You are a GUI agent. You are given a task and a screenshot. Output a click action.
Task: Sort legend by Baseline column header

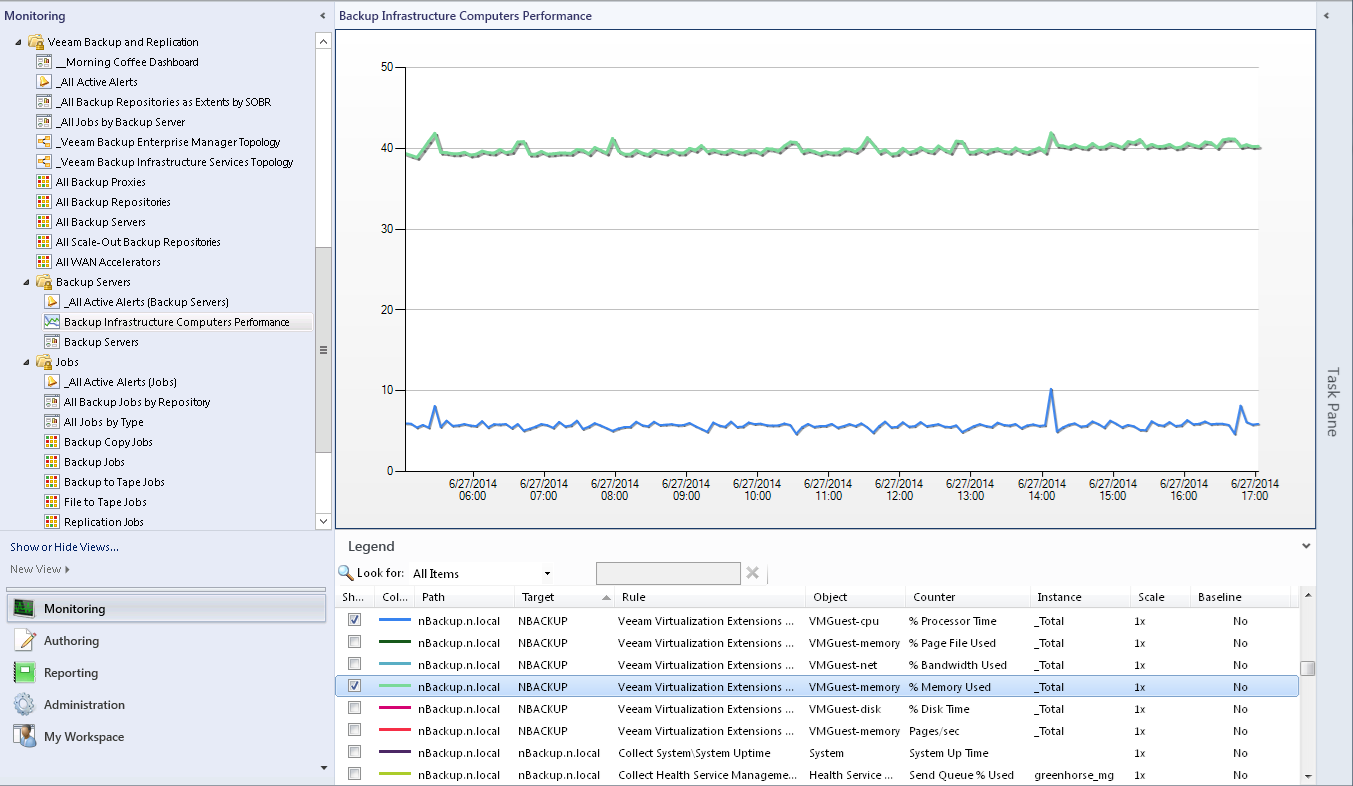click(x=1240, y=597)
